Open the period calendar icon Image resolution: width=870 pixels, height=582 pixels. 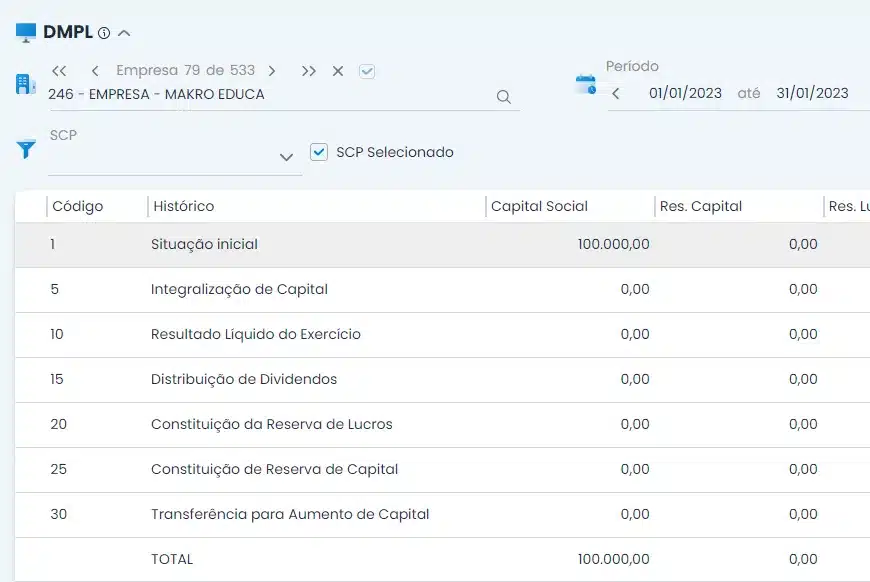tap(586, 84)
